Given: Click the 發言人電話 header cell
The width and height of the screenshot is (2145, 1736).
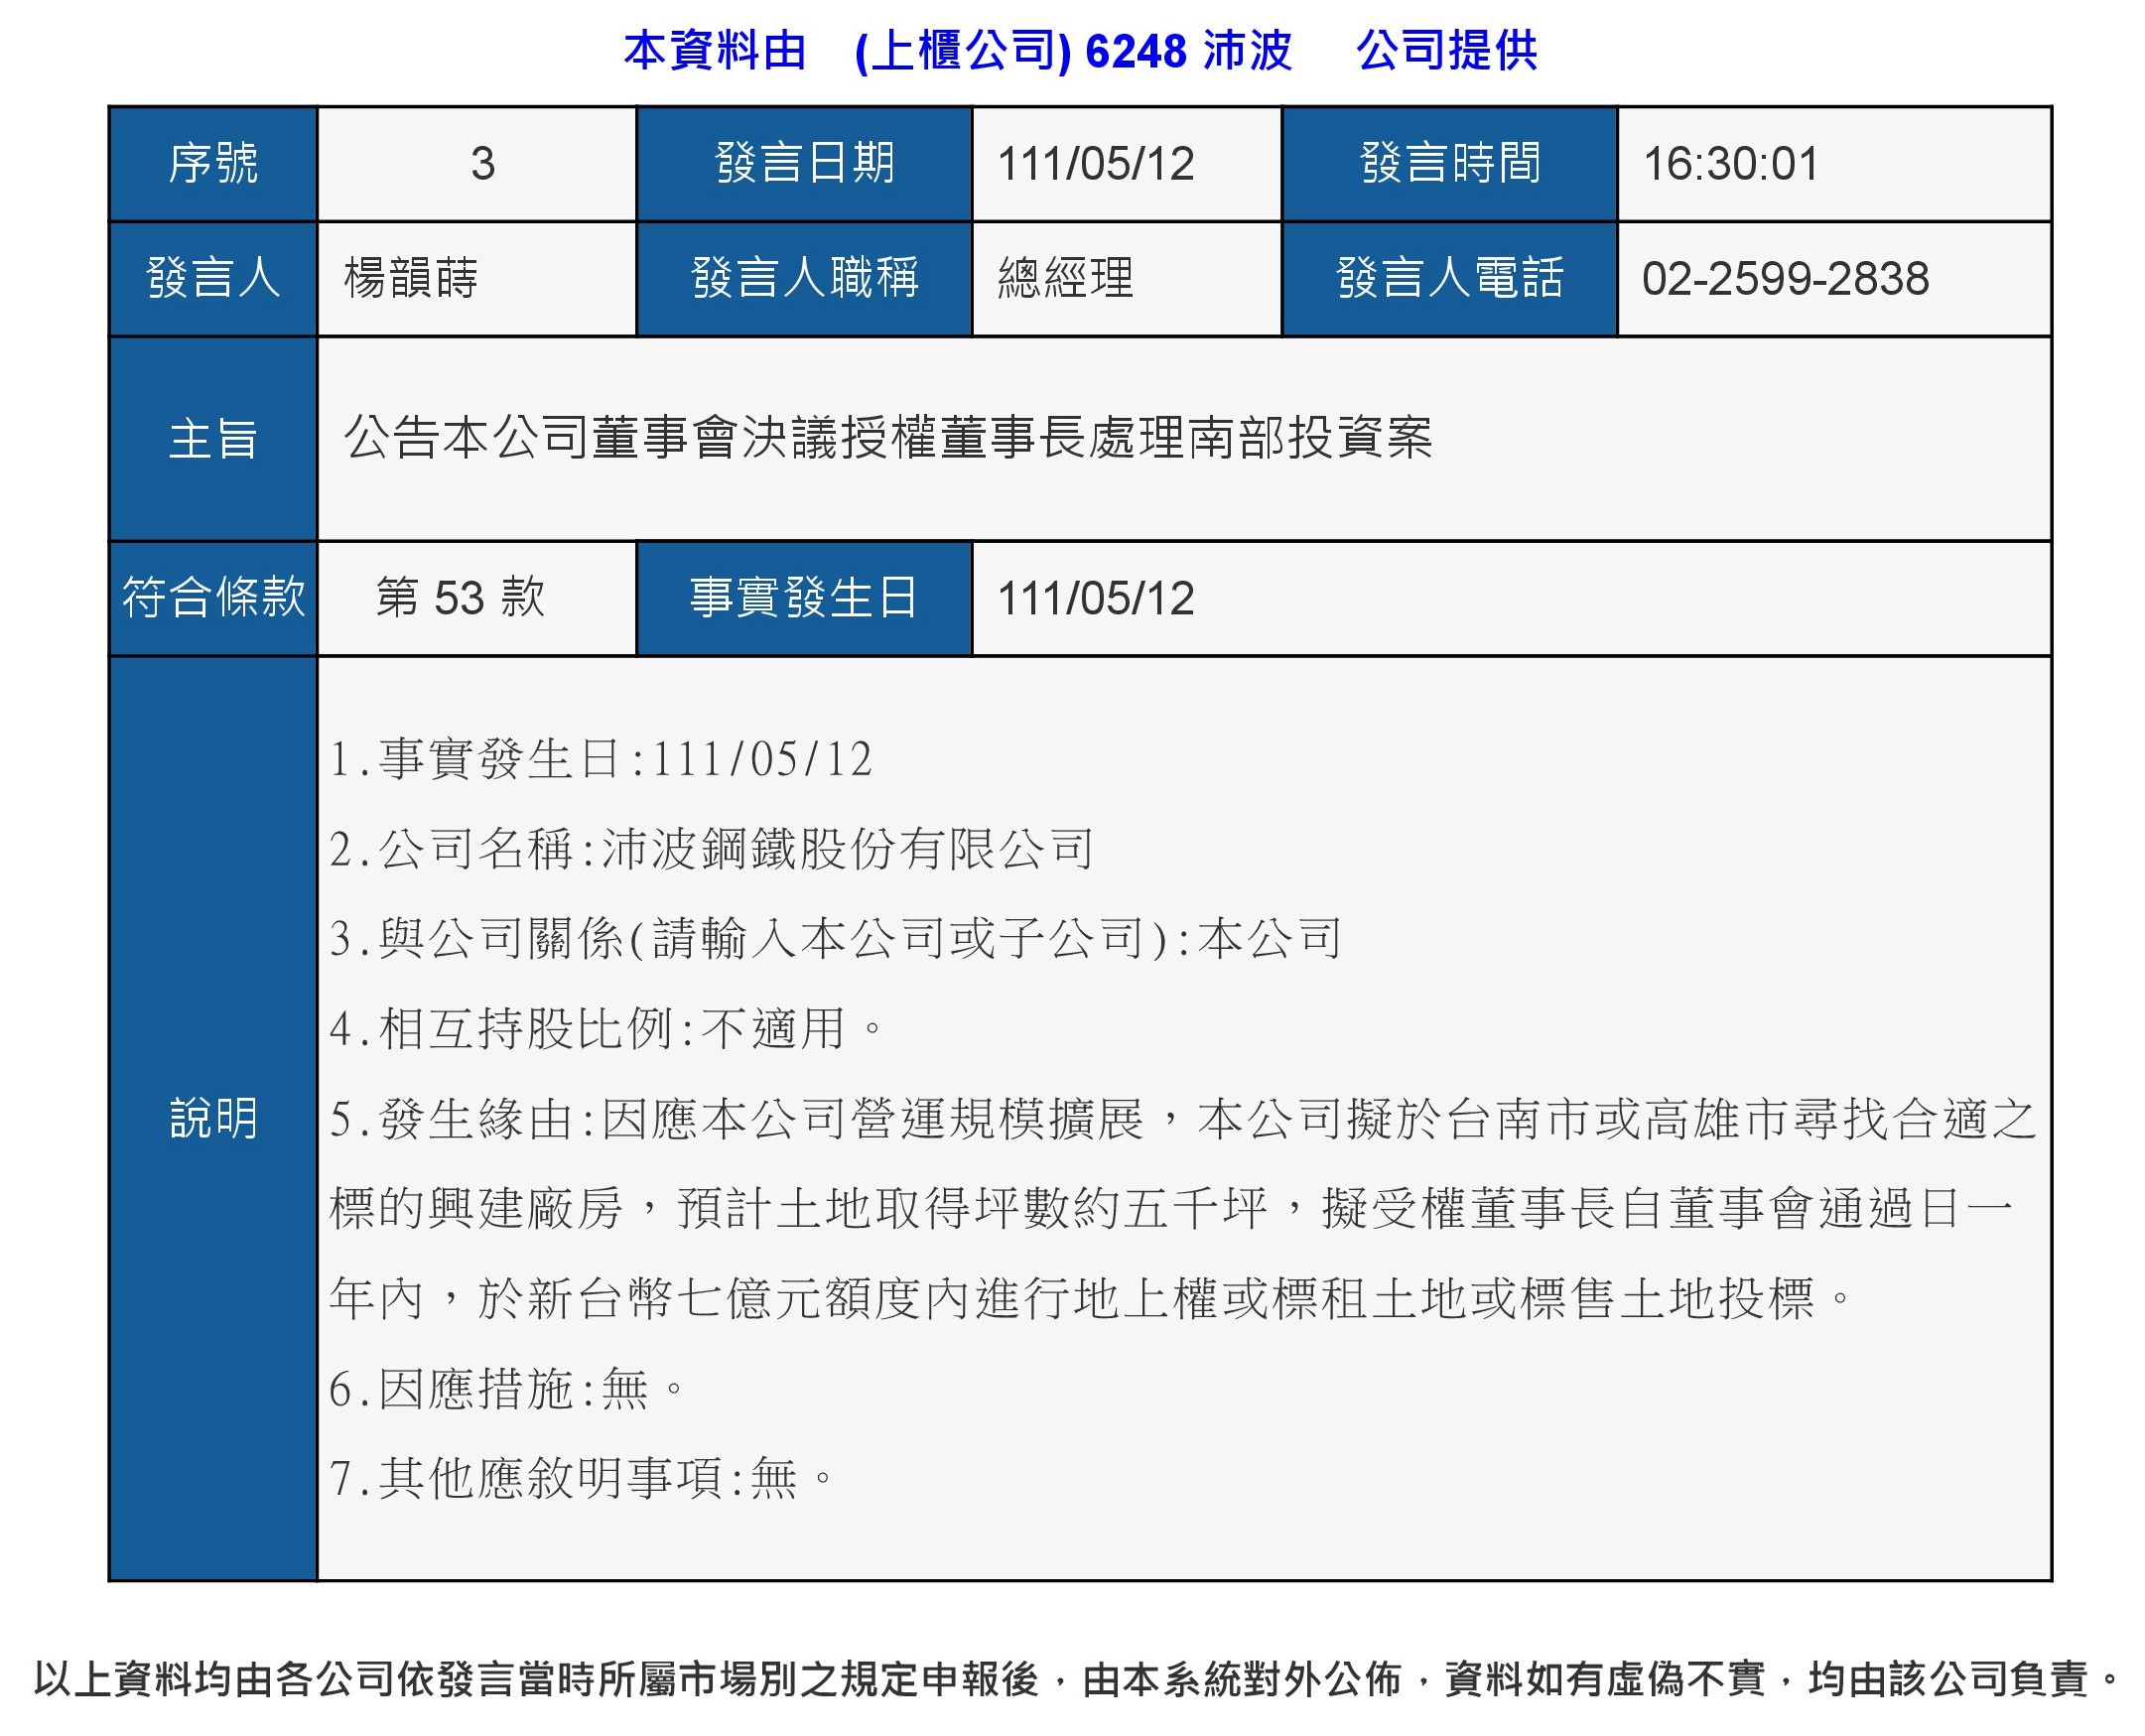Looking at the screenshot, I should [1450, 279].
